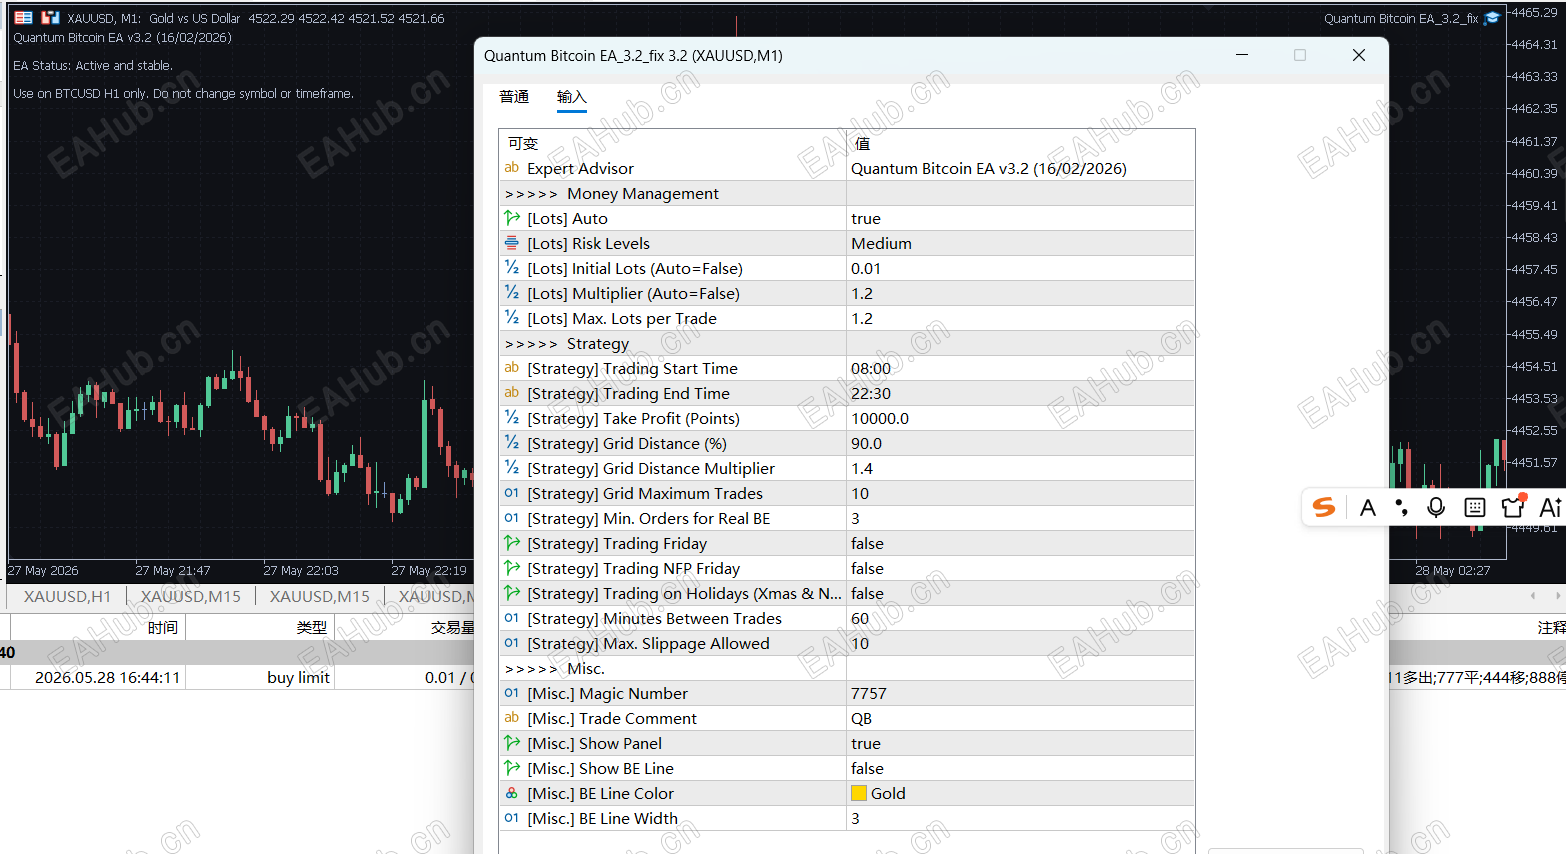
Task: Click the color icon beside BE Line Color
Action: click(x=512, y=793)
